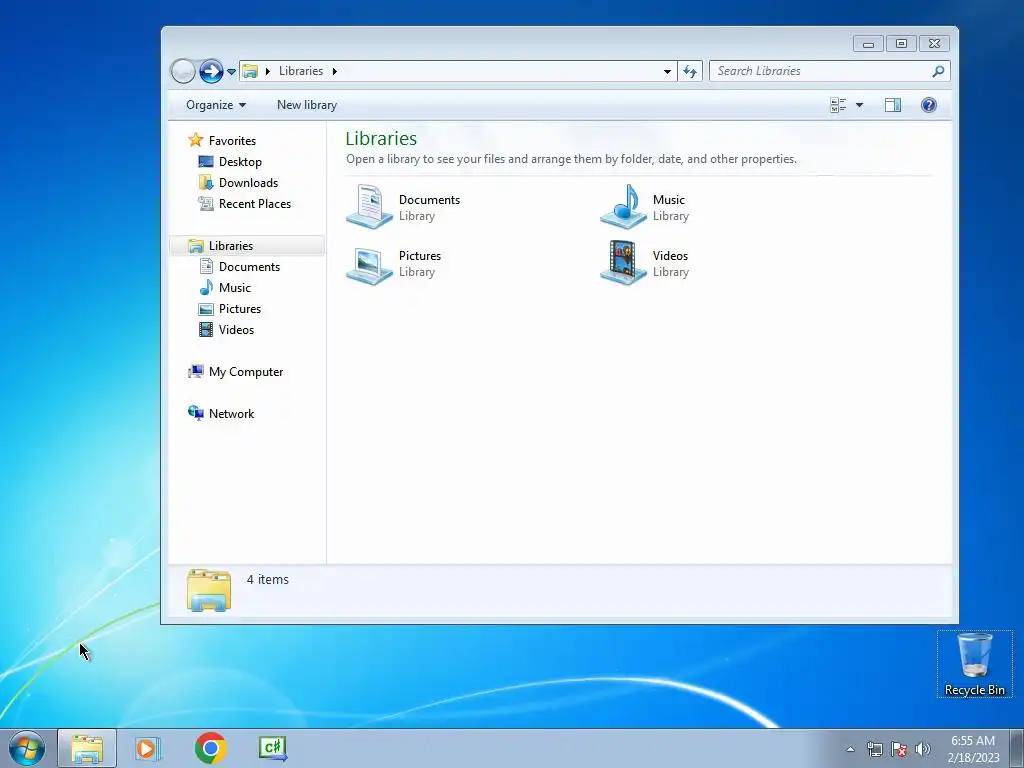Open the Organize menu
This screenshot has width=1024, height=768.
click(x=216, y=105)
